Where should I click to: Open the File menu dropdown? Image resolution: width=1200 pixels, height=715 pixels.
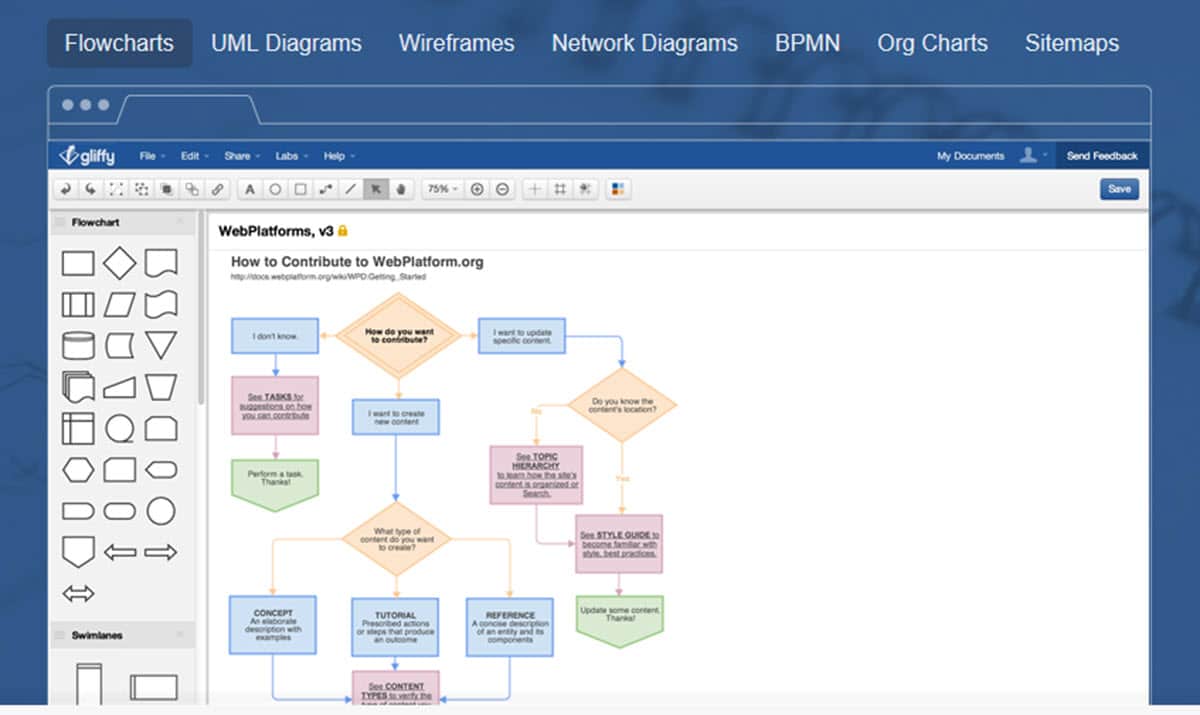pos(150,156)
